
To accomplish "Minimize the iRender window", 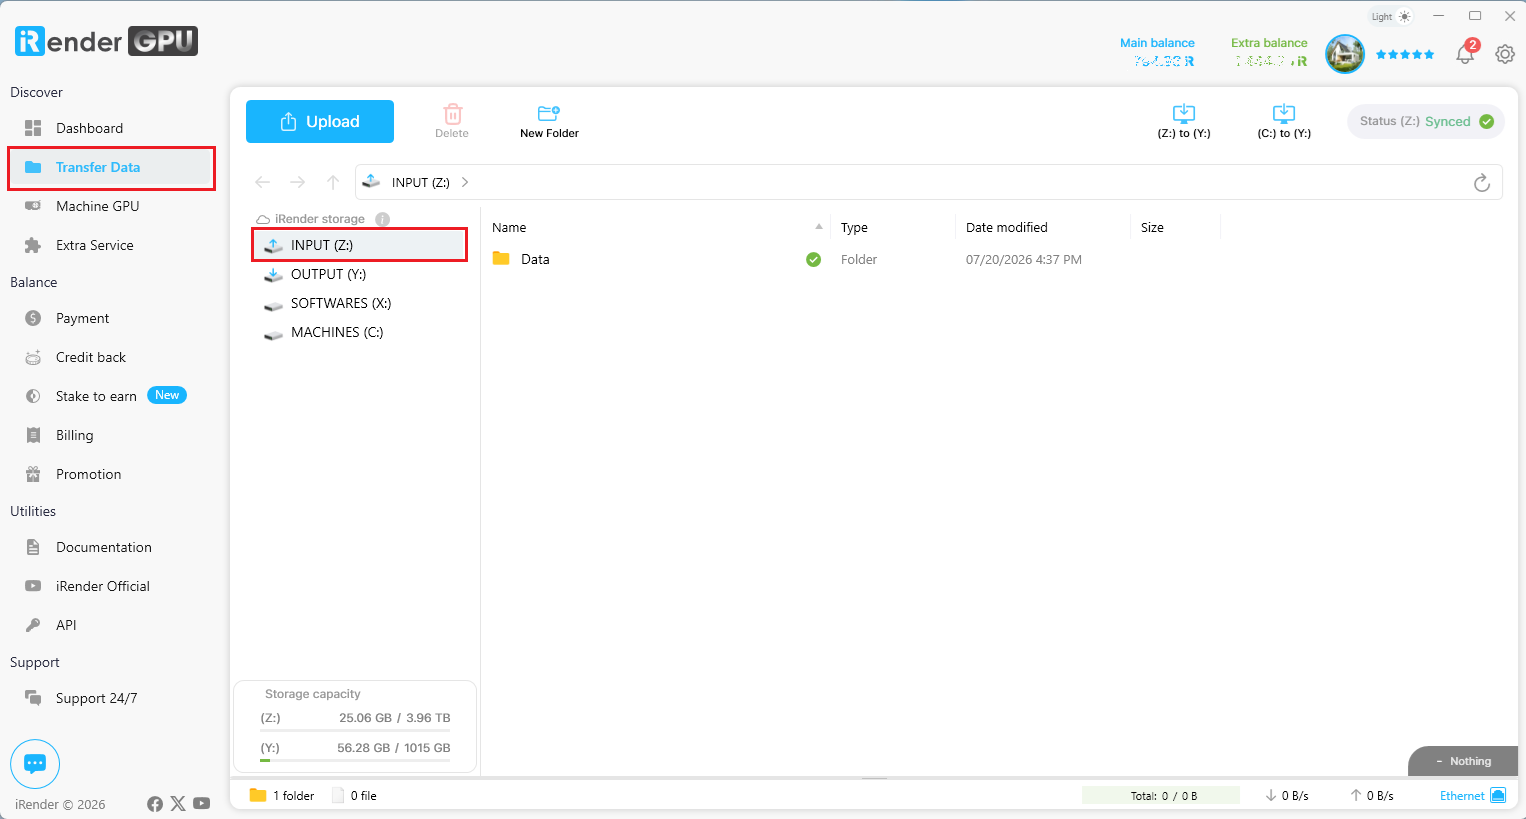I will pos(1439,16).
